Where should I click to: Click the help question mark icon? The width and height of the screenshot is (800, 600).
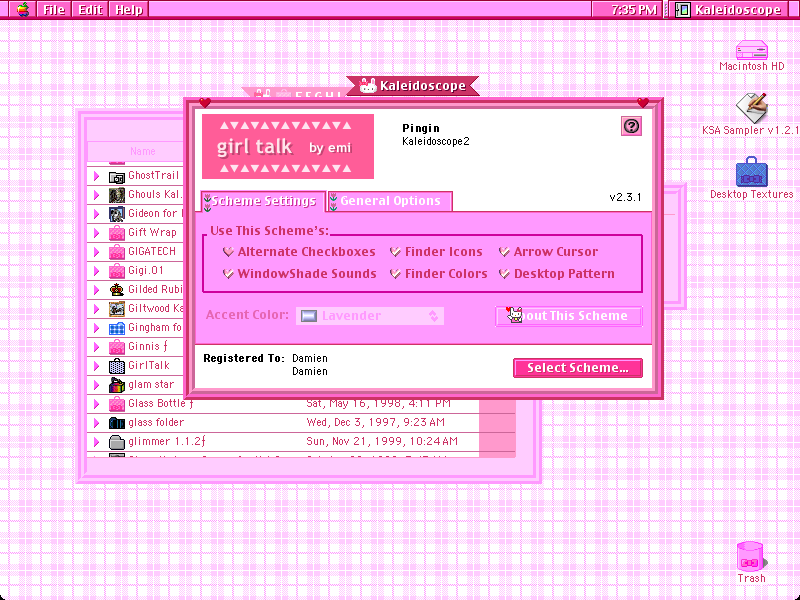tap(632, 126)
